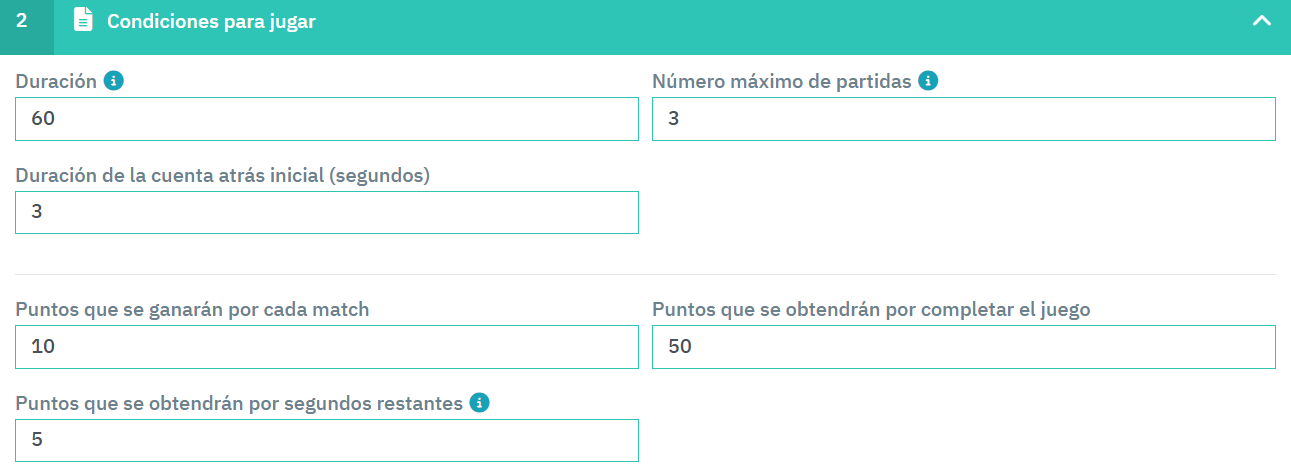Click the horizontal divider between field groups
1291x473 pixels.
coord(645,274)
